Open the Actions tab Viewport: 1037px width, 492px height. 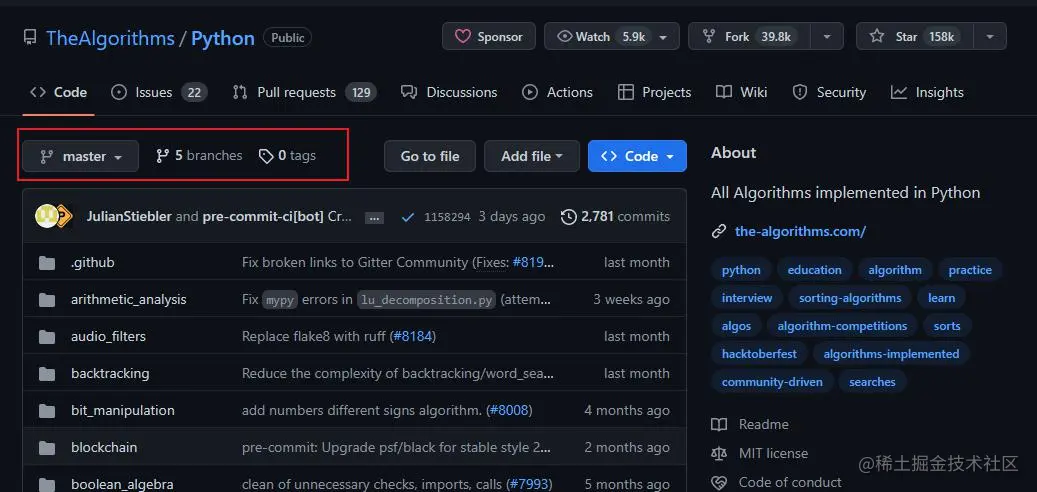click(x=558, y=93)
